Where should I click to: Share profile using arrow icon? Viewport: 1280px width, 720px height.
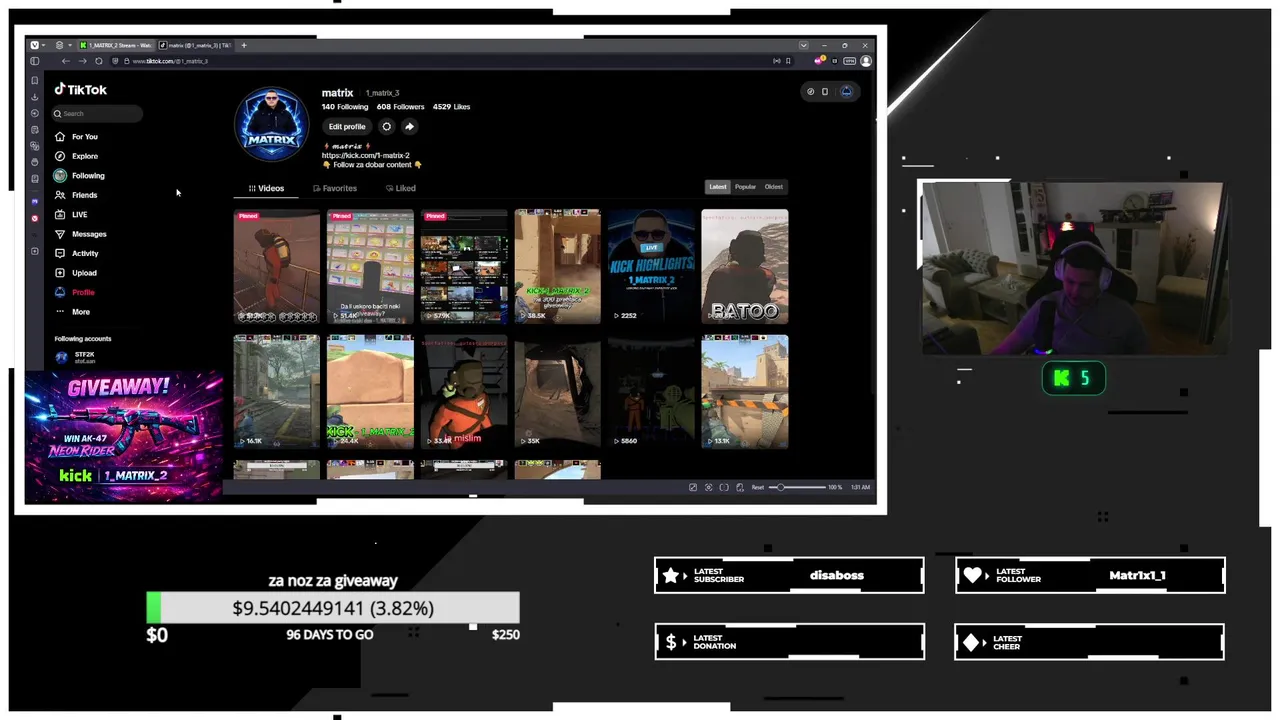point(409,126)
